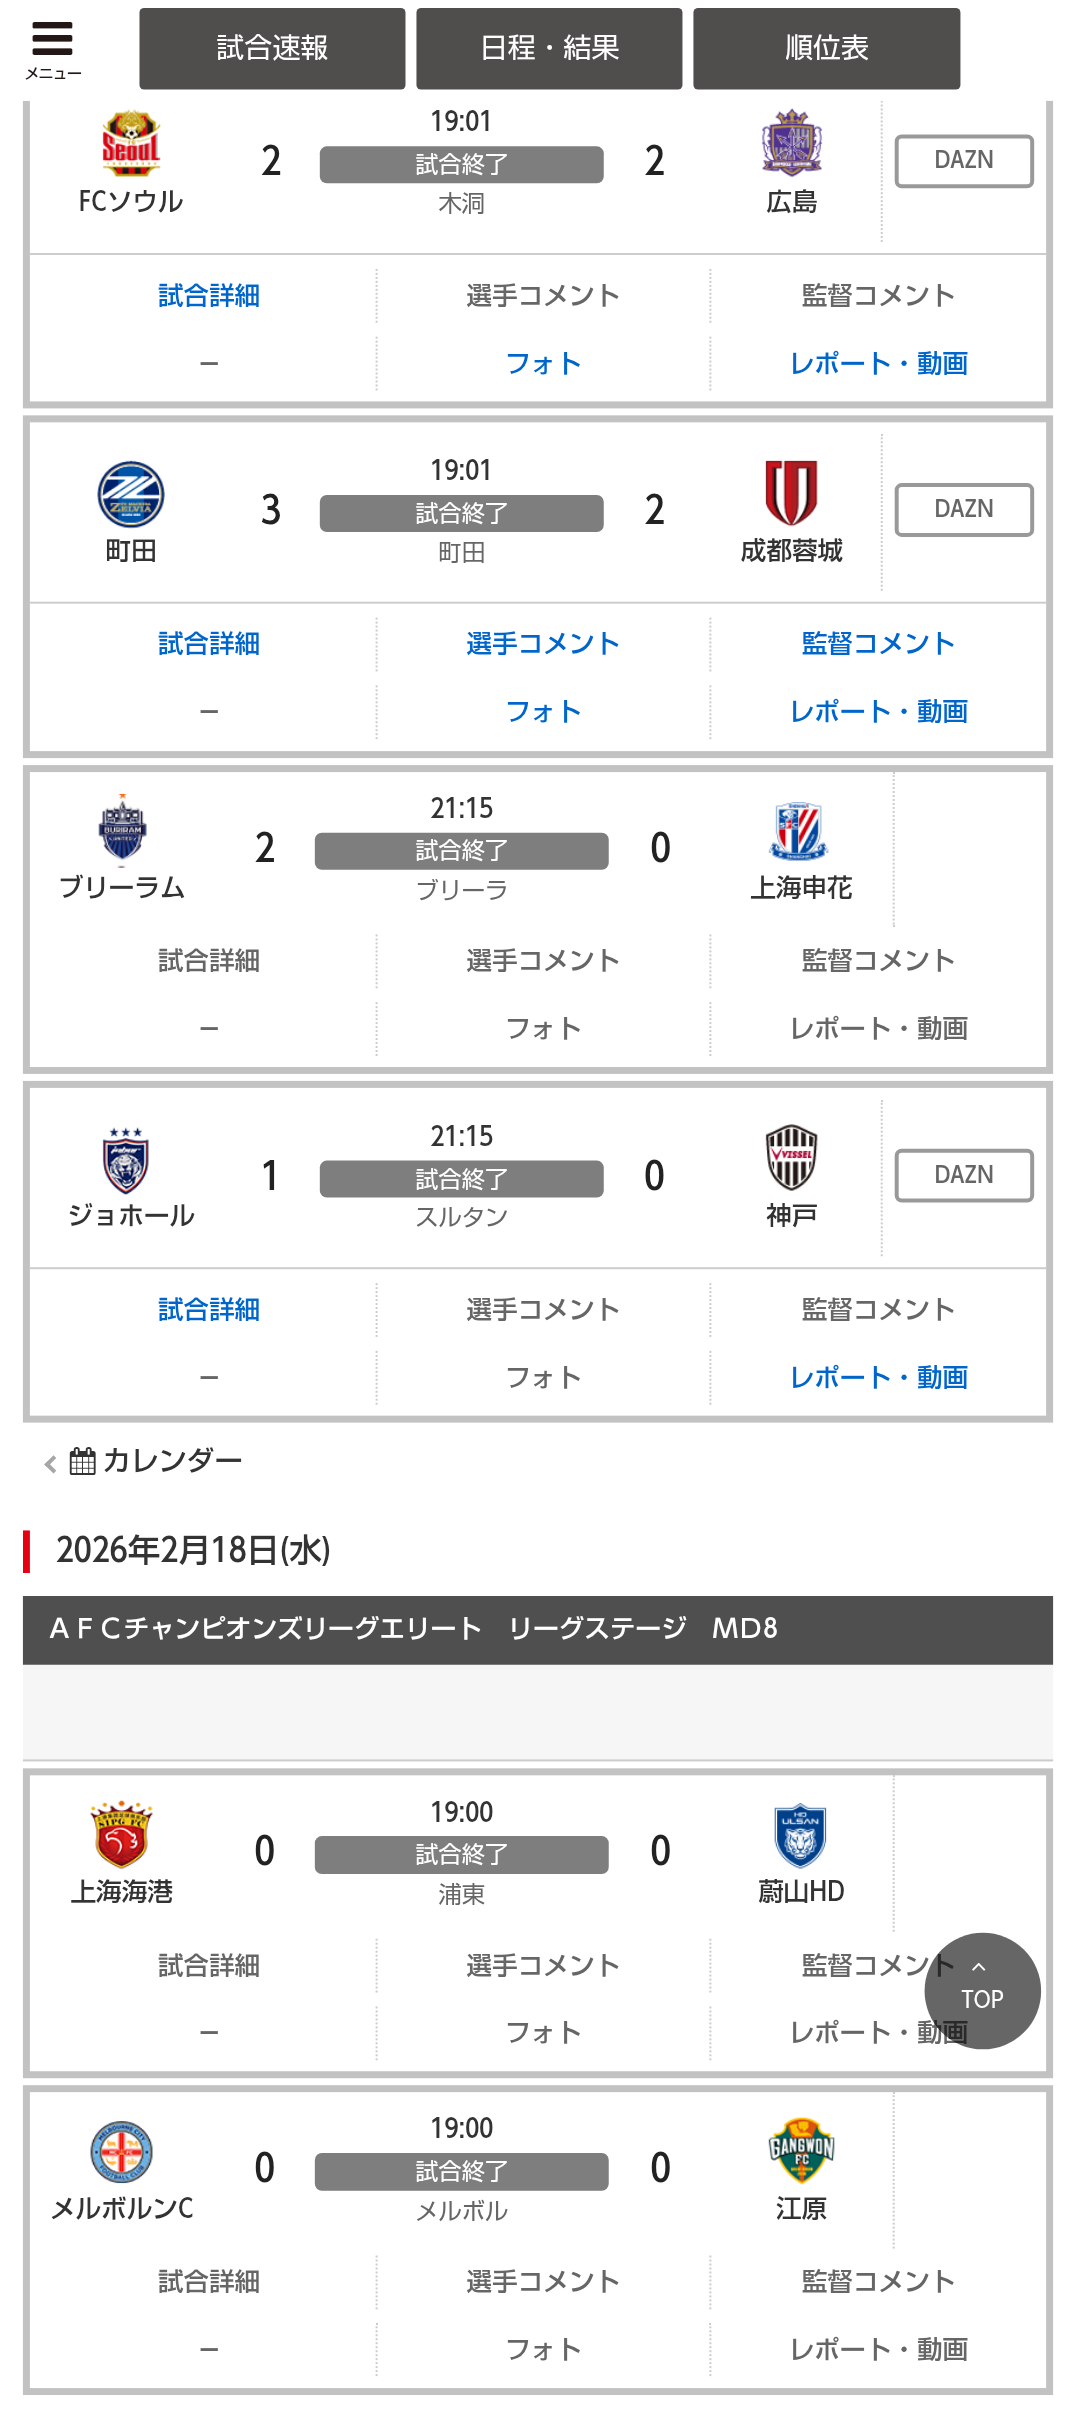View フォト for FCソウル vs 広島
The image size is (1080, 2419).
(x=543, y=364)
